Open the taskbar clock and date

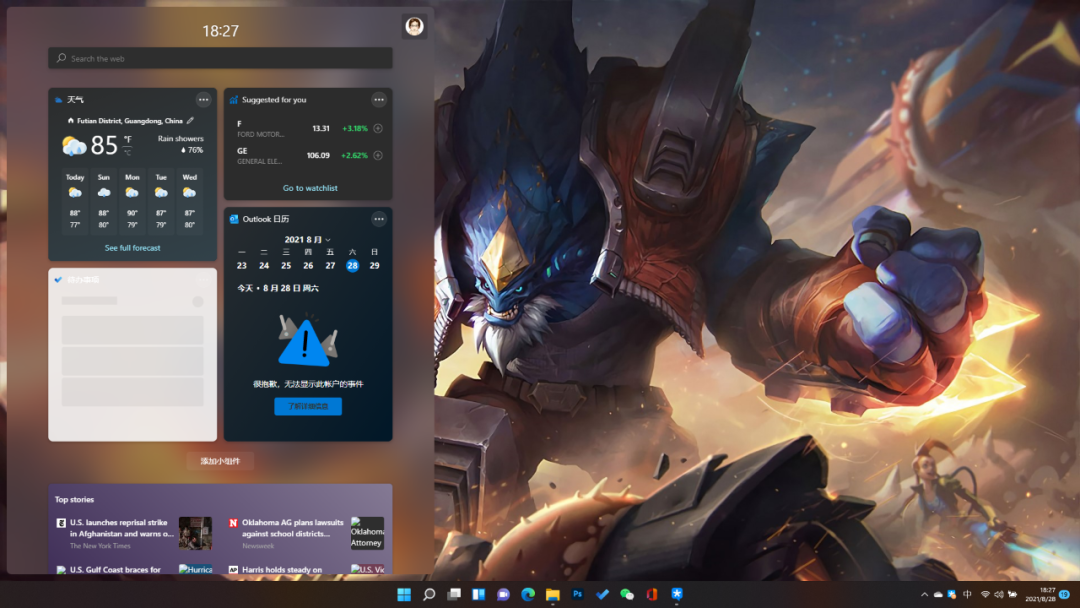1040,594
